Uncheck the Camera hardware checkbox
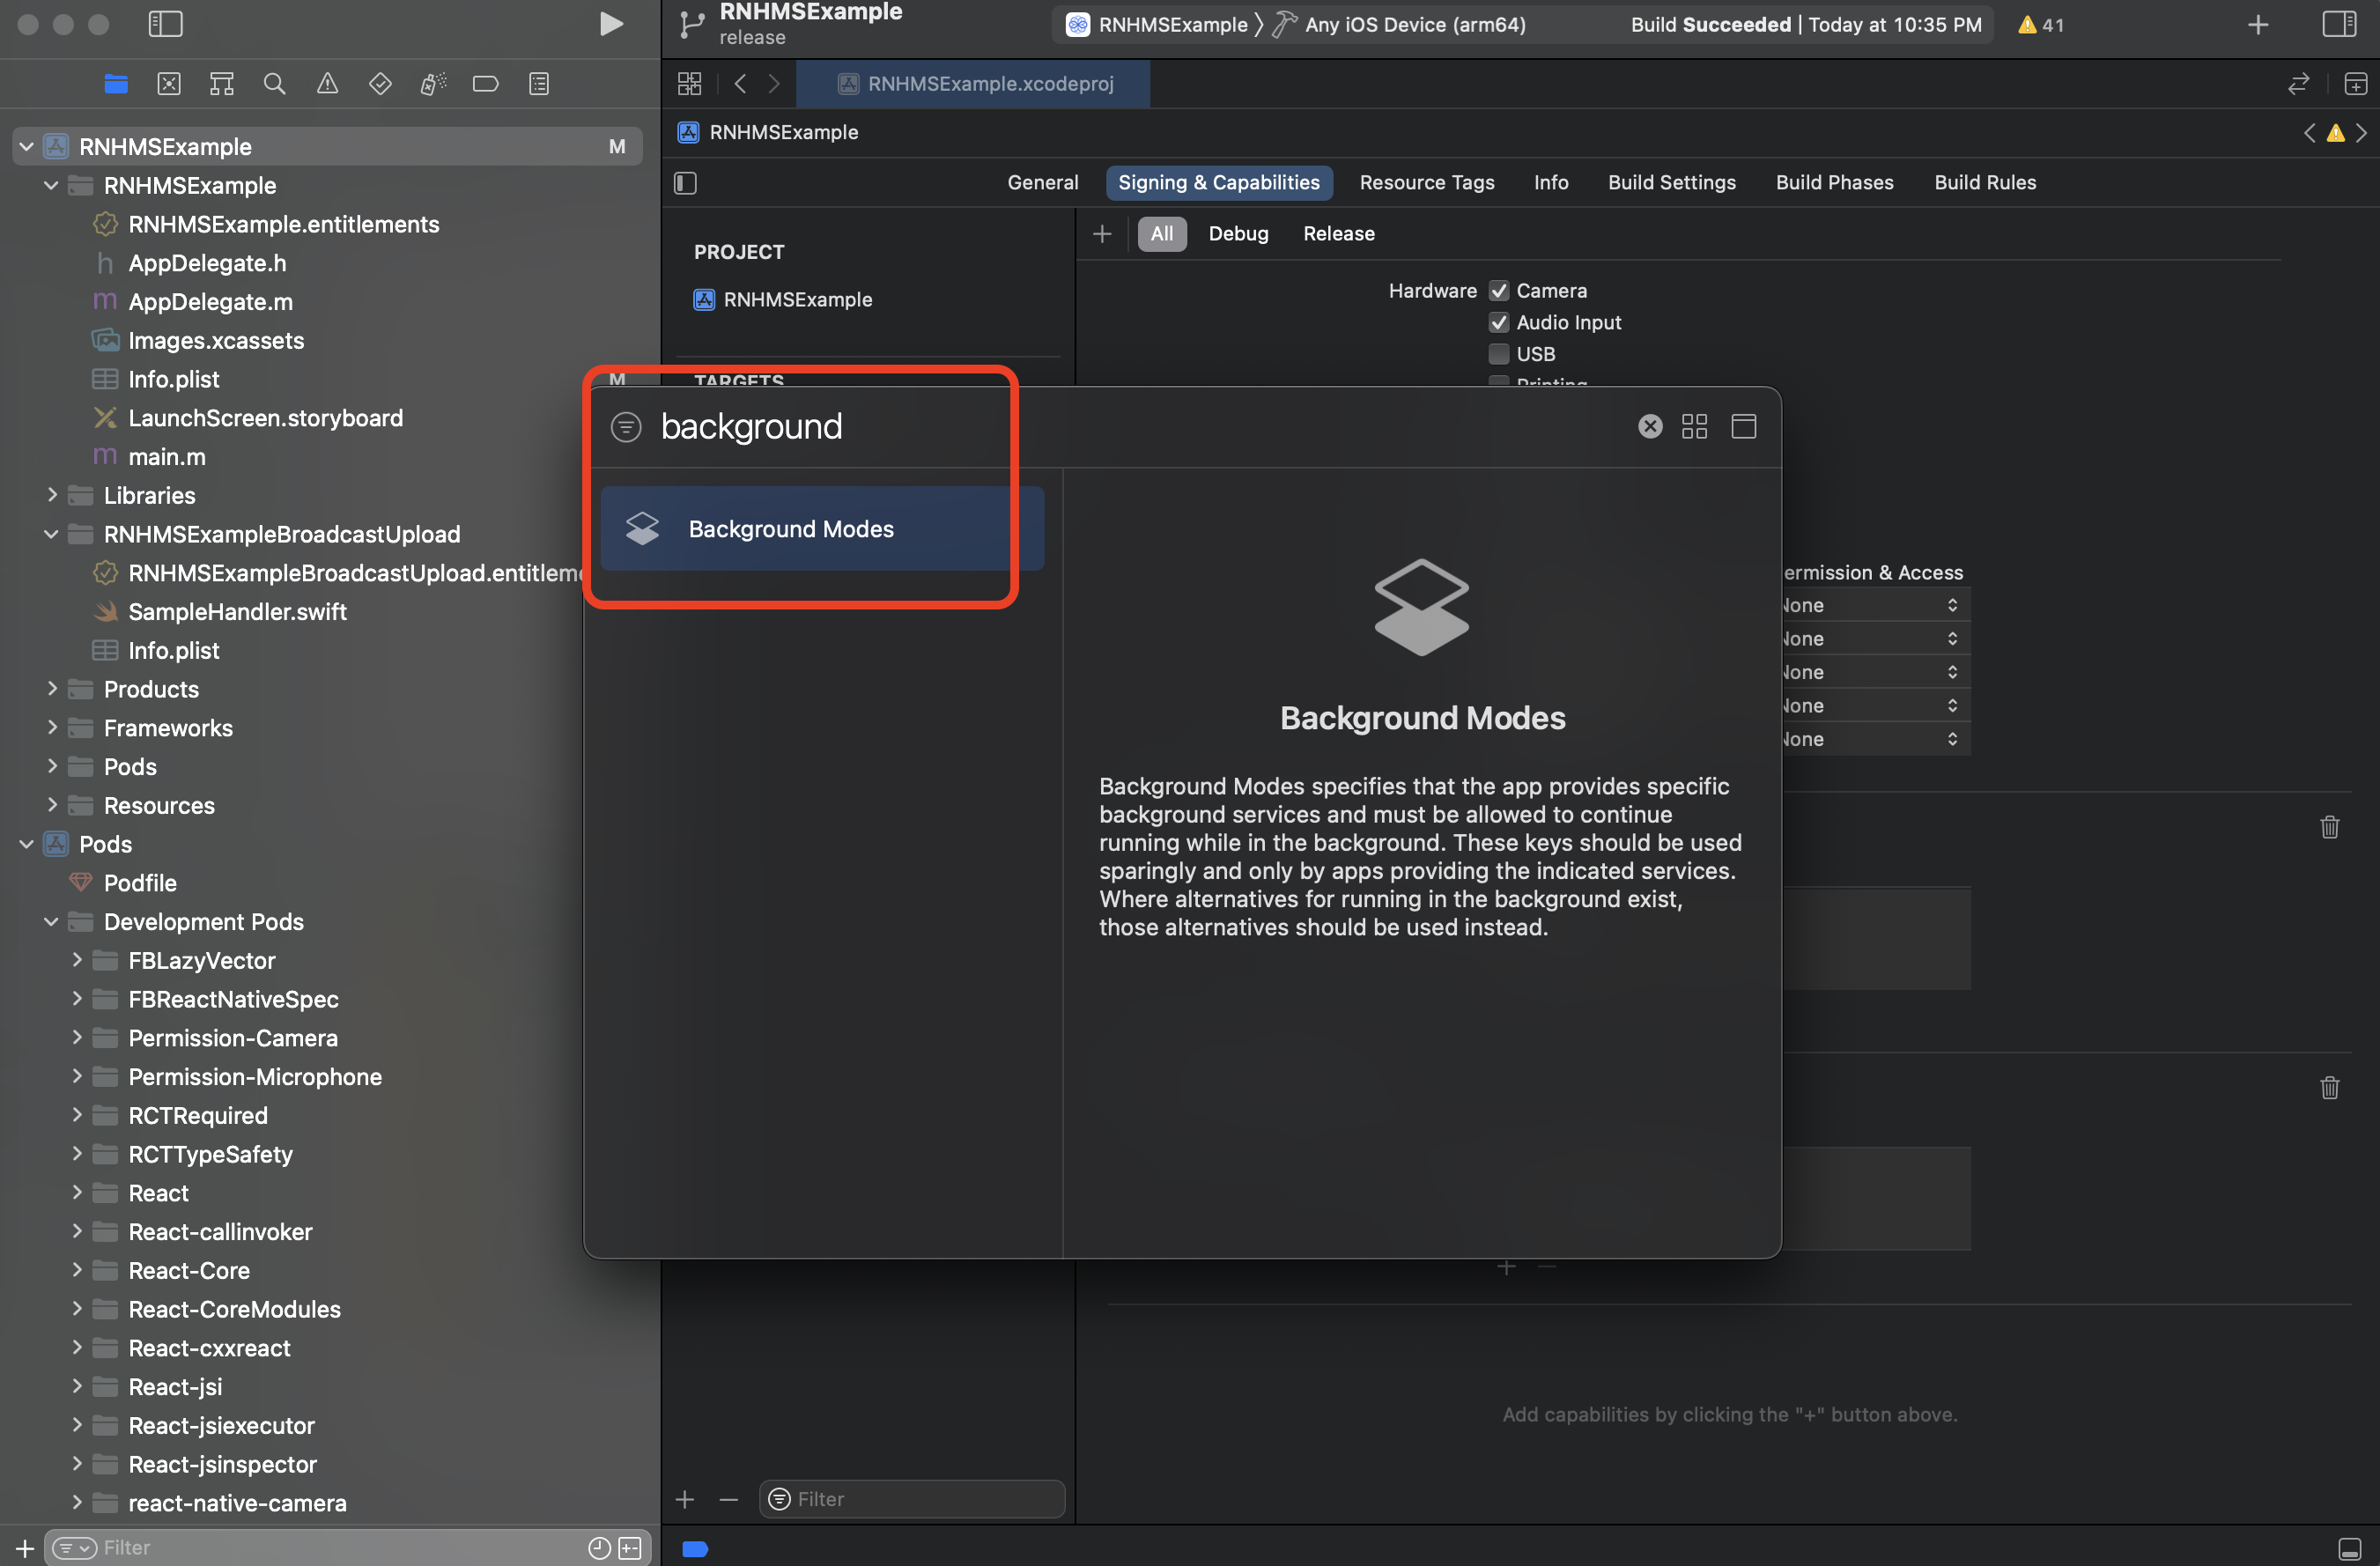 [1498, 291]
